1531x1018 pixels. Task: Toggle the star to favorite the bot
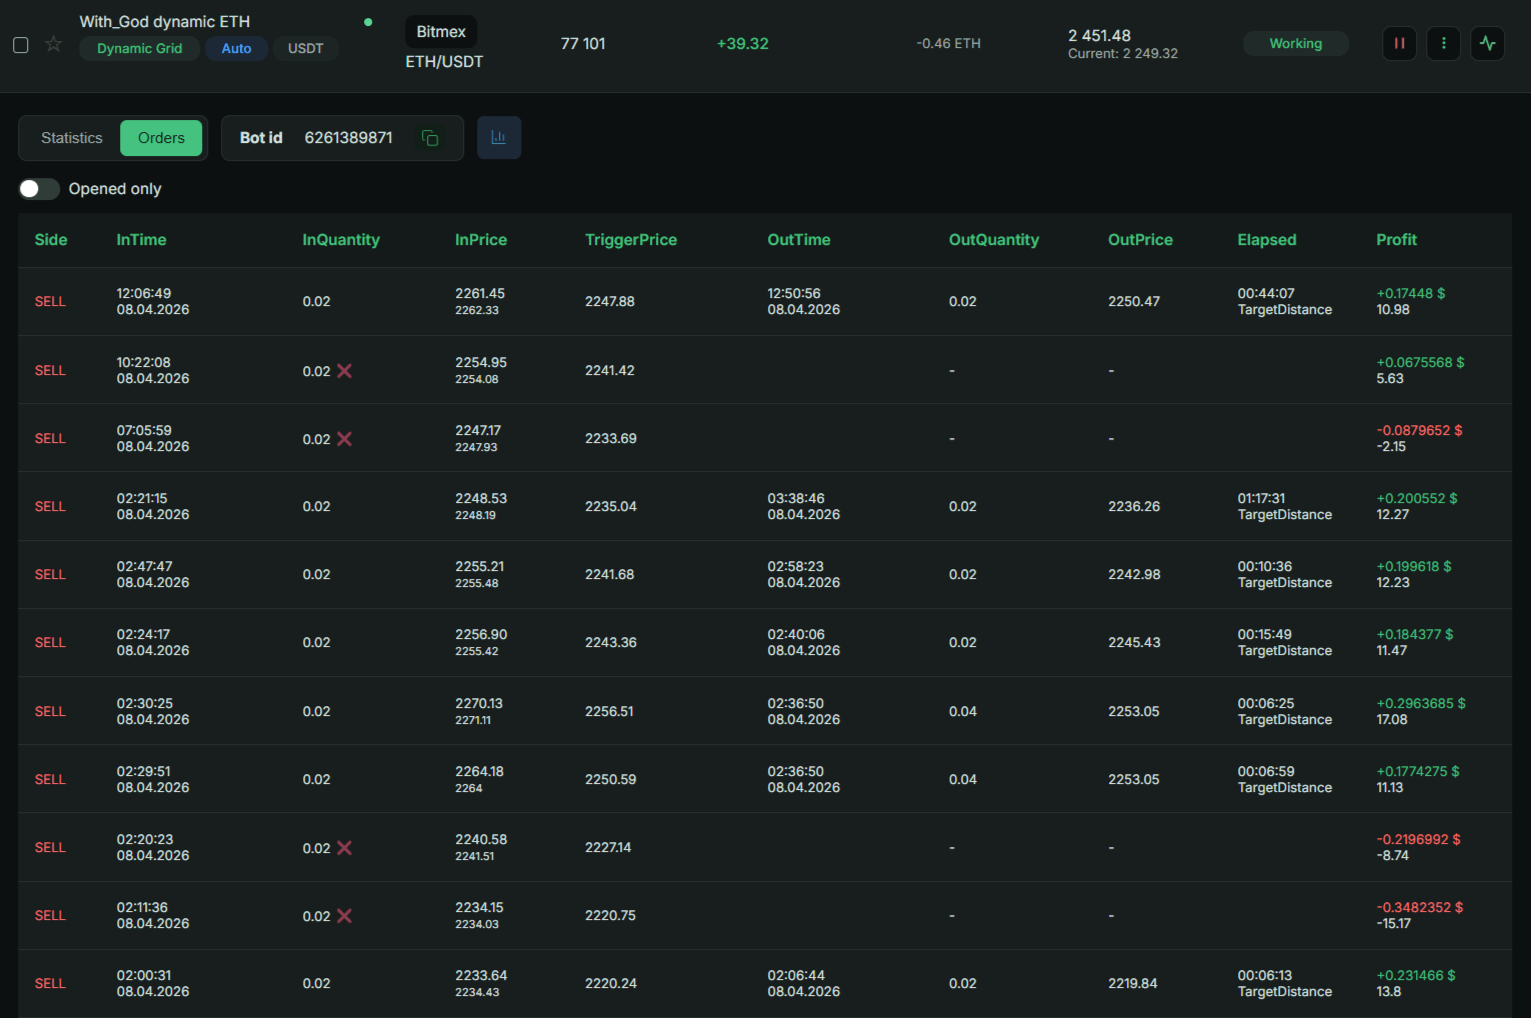(x=53, y=44)
